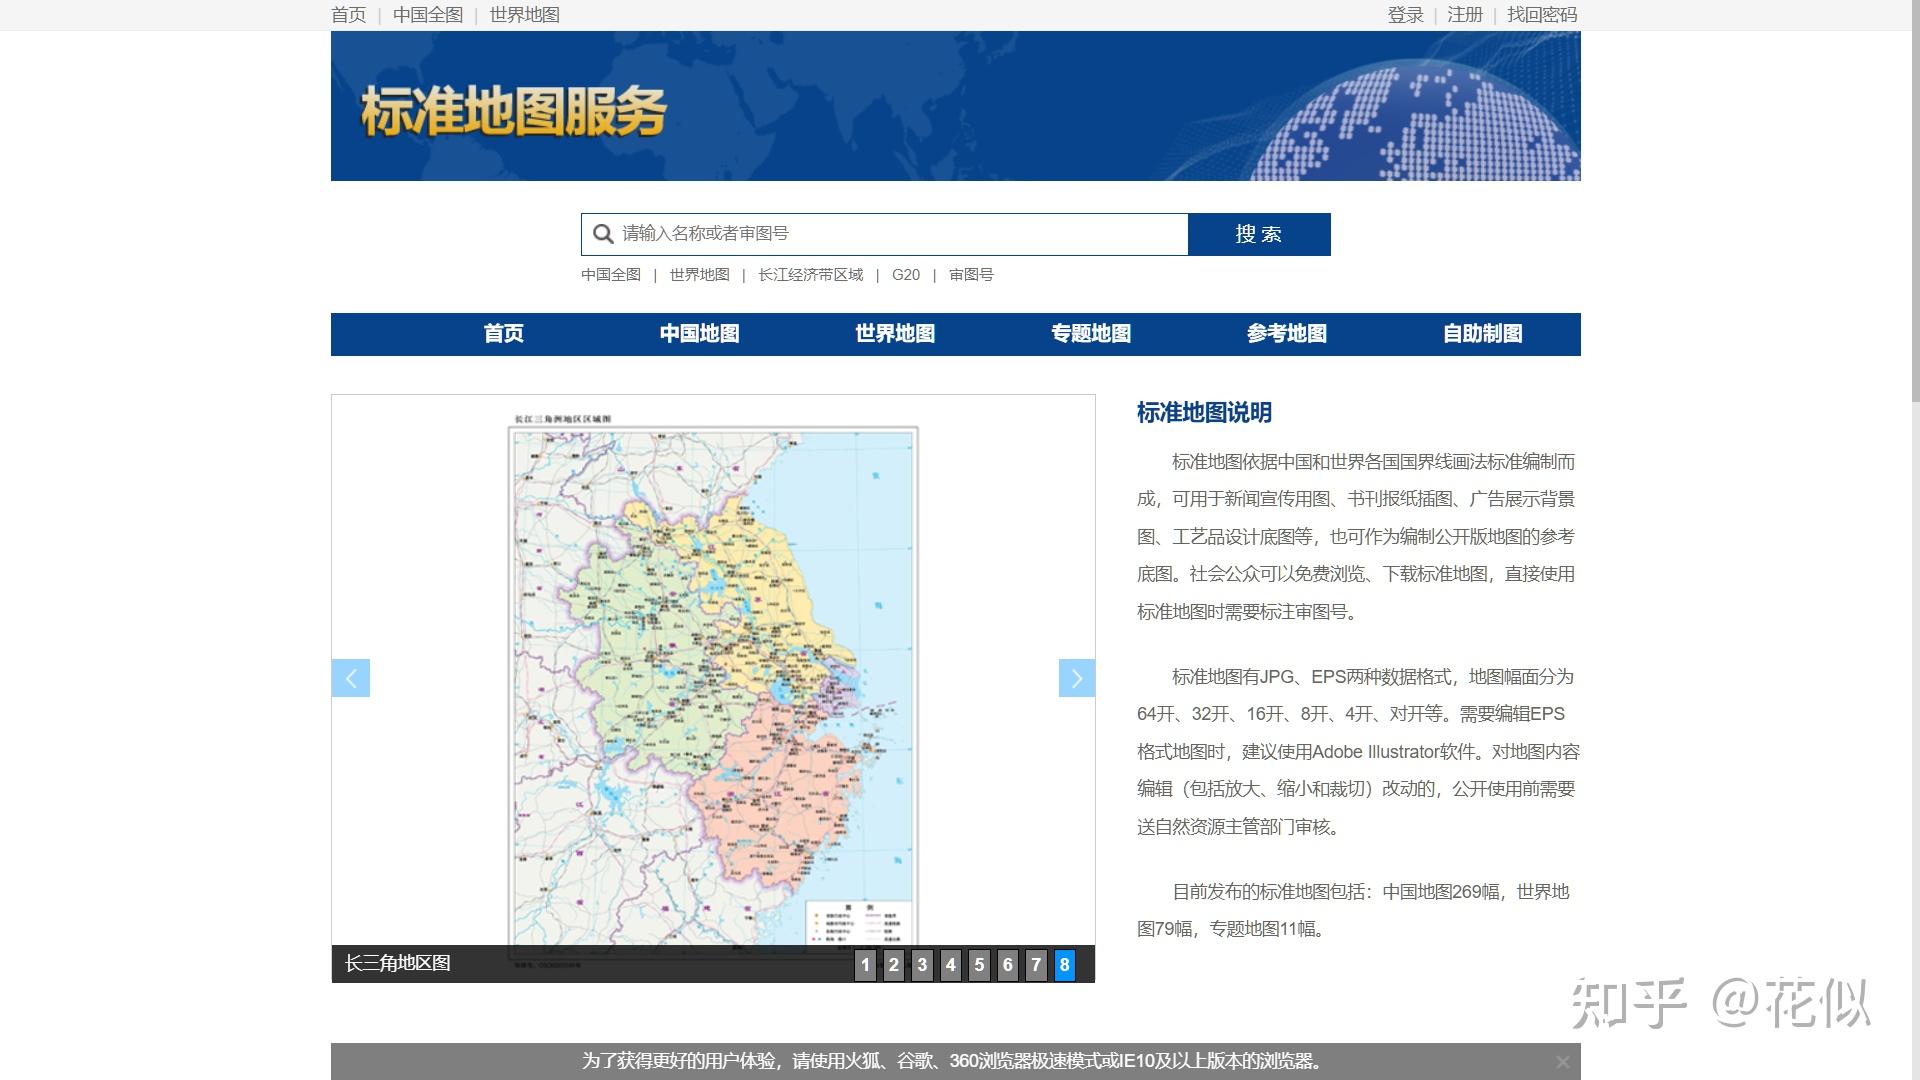
Task: Show carousel slide 3
Action: click(922, 965)
